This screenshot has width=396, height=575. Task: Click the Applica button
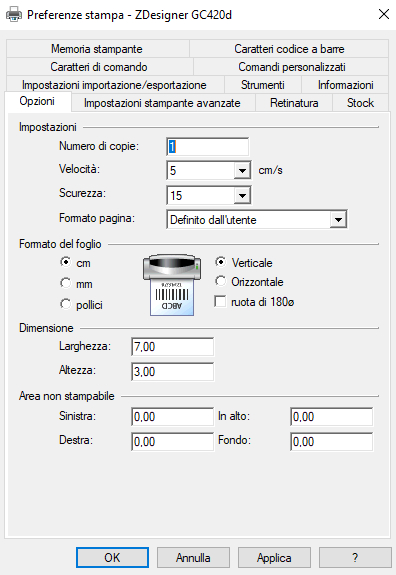pos(274,557)
